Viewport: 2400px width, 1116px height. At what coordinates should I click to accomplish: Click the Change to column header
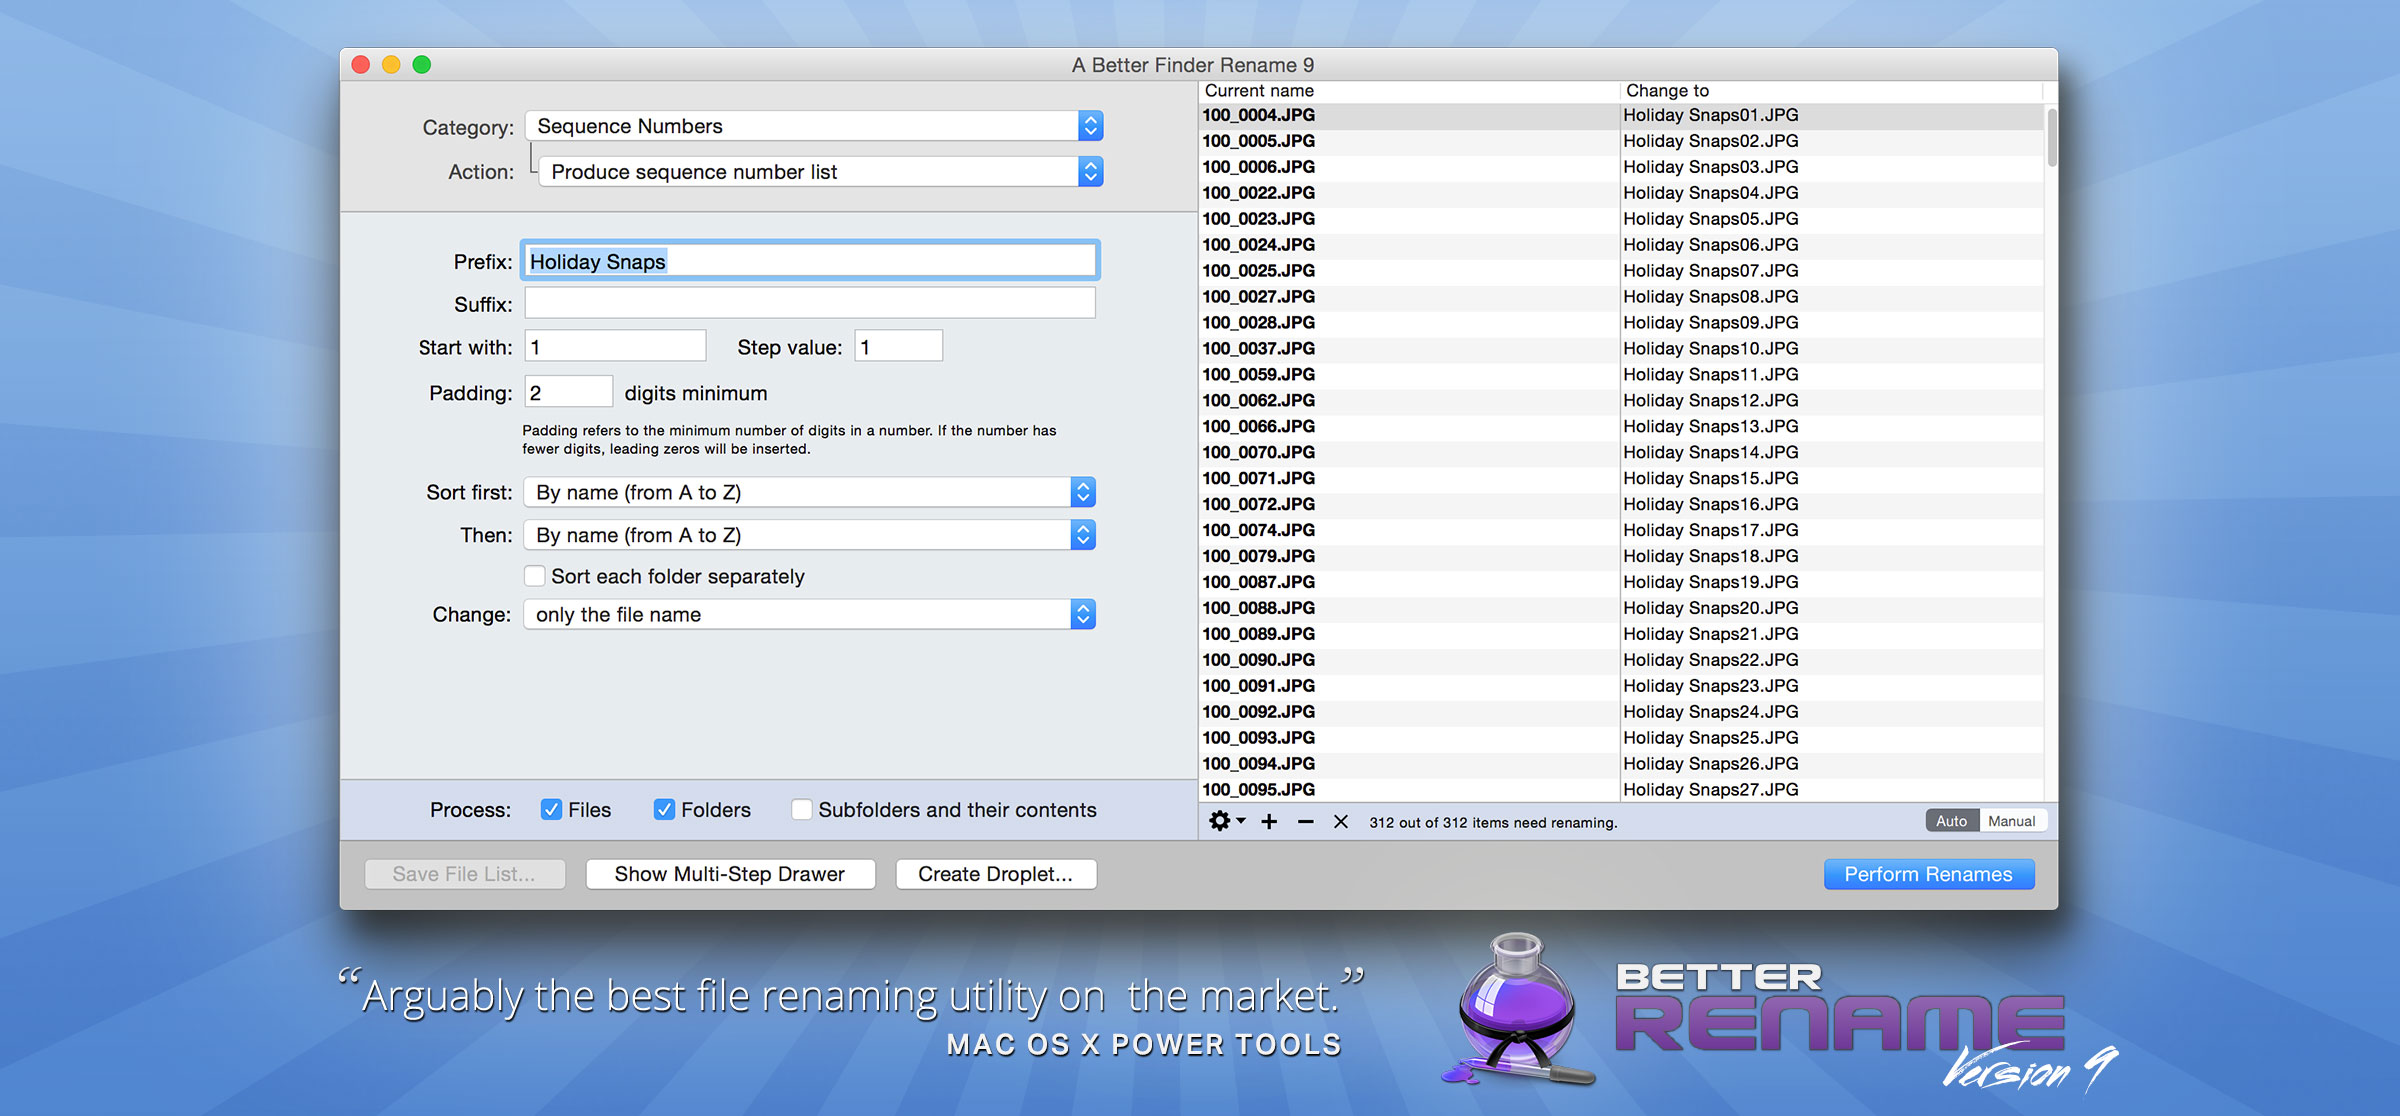click(1831, 90)
